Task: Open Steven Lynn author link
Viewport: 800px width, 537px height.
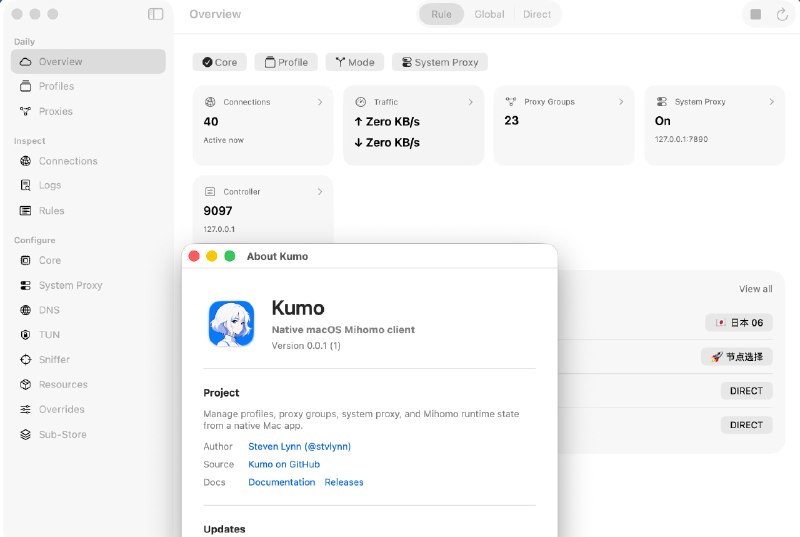Action: click(299, 446)
